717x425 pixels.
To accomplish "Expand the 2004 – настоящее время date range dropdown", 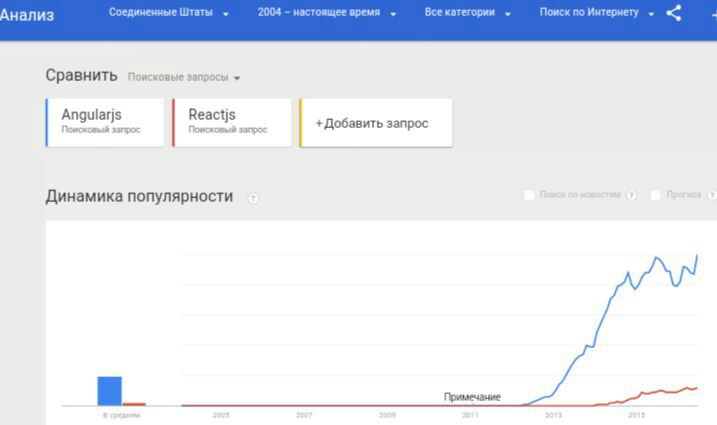I will (x=326, y=13).
